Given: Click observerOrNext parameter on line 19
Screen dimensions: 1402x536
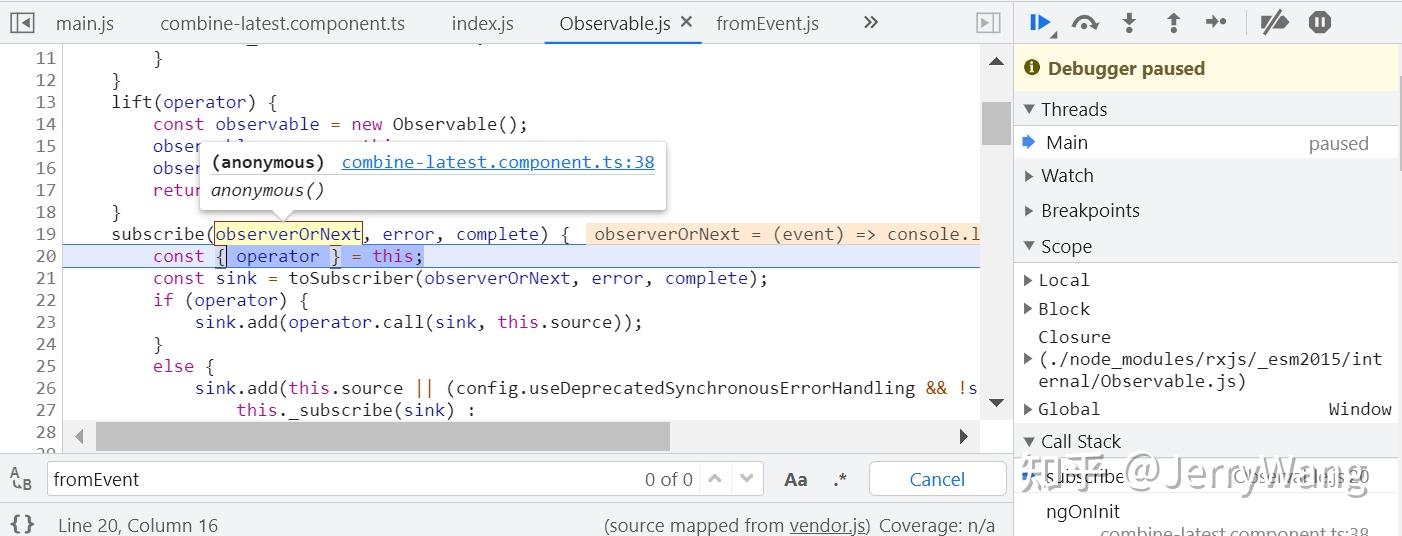Looking at the screenshot, I should [288, 234].
